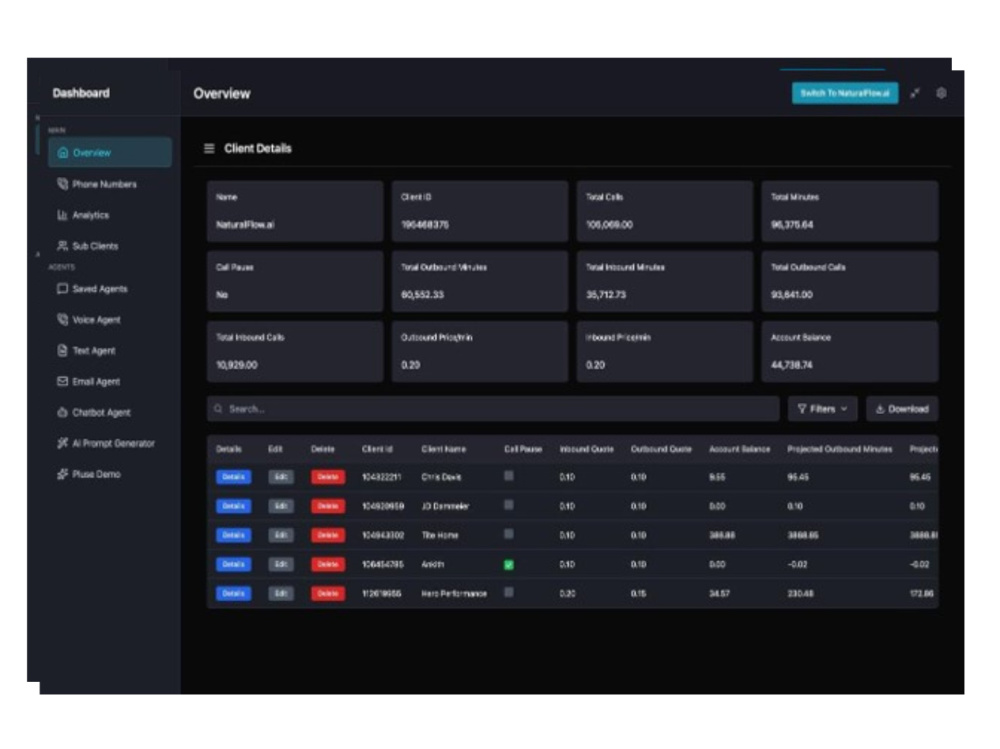Open Pluse Demo entry

[x=96, y=474]
